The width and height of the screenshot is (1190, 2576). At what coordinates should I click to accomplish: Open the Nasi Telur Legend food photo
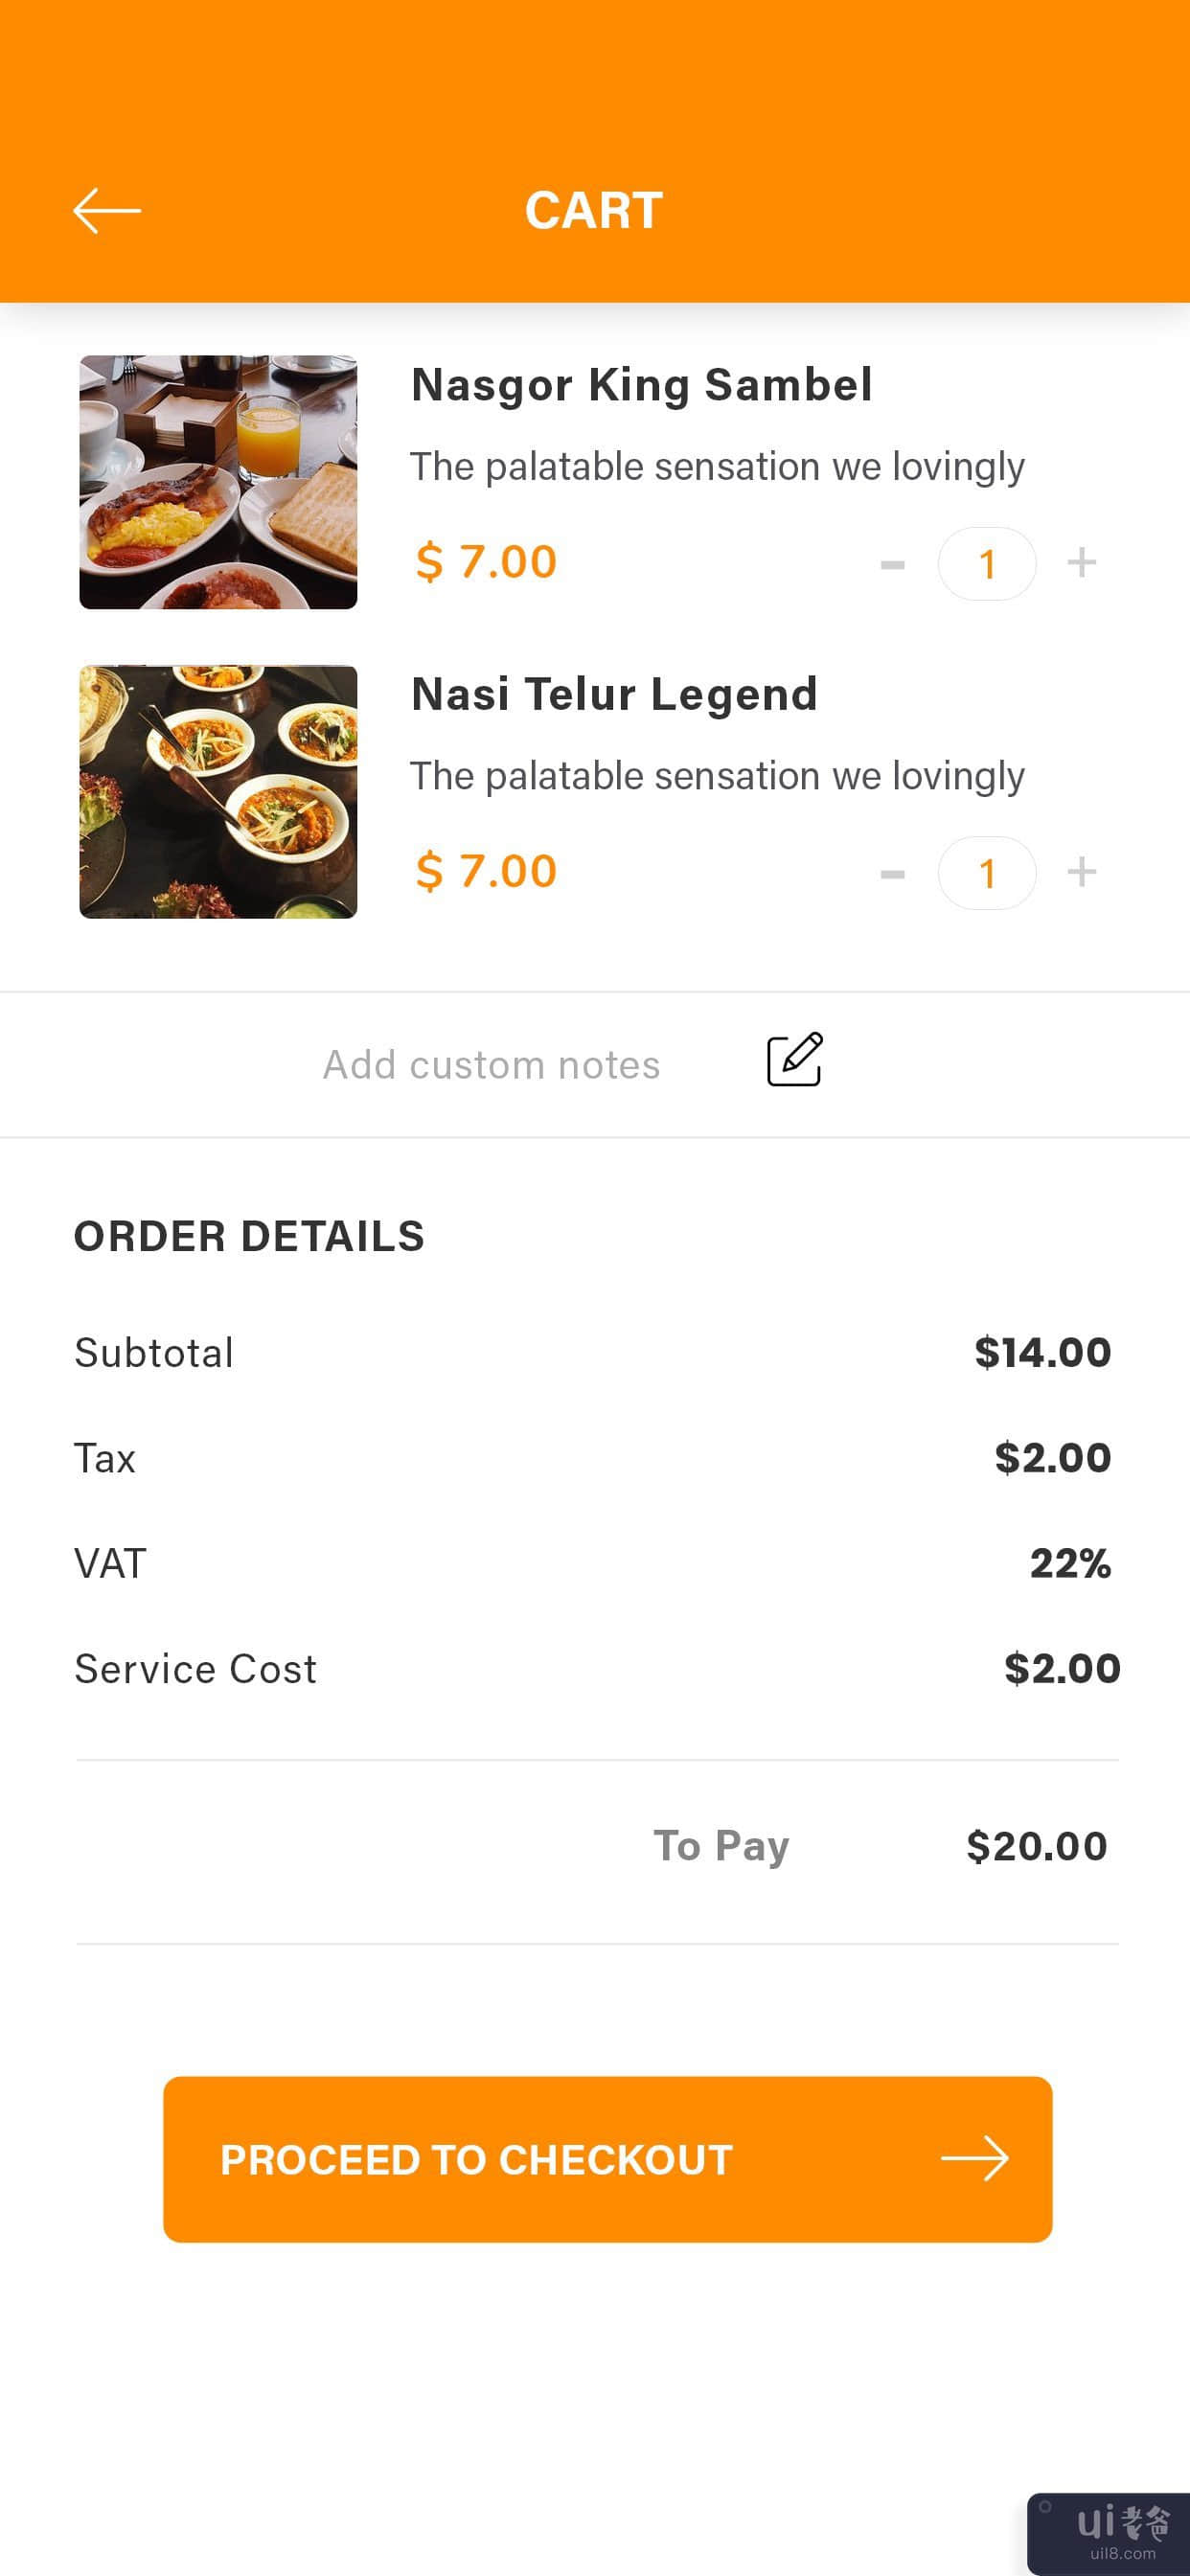point(218,792)
